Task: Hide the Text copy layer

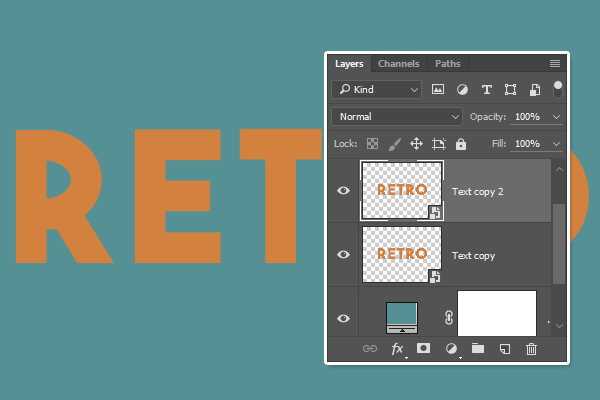Action: point(343,255)
